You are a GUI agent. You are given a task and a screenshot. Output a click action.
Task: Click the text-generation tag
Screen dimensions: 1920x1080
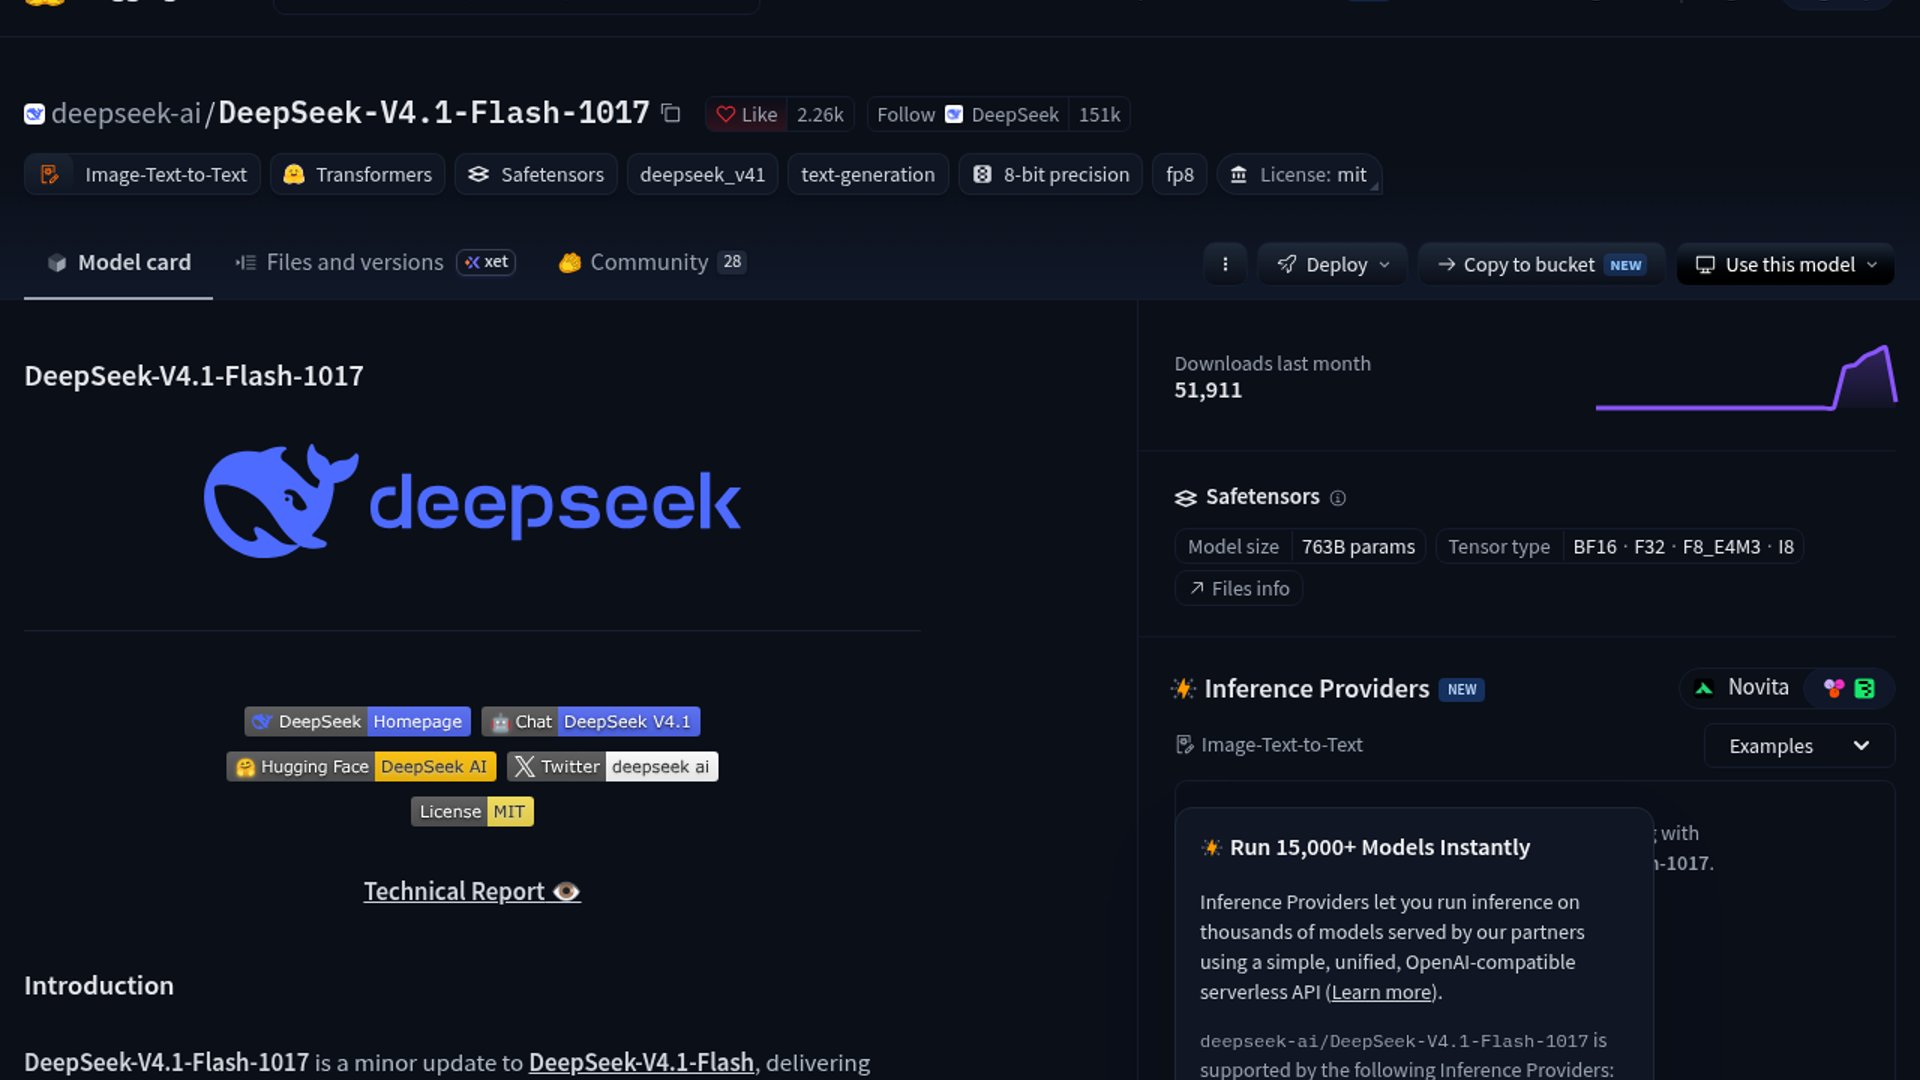pyautogui.click(x=868, y=175)
